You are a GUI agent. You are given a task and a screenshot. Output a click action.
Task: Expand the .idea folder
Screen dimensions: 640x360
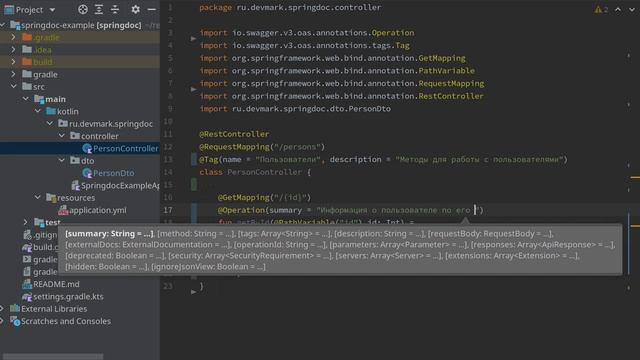13,50
